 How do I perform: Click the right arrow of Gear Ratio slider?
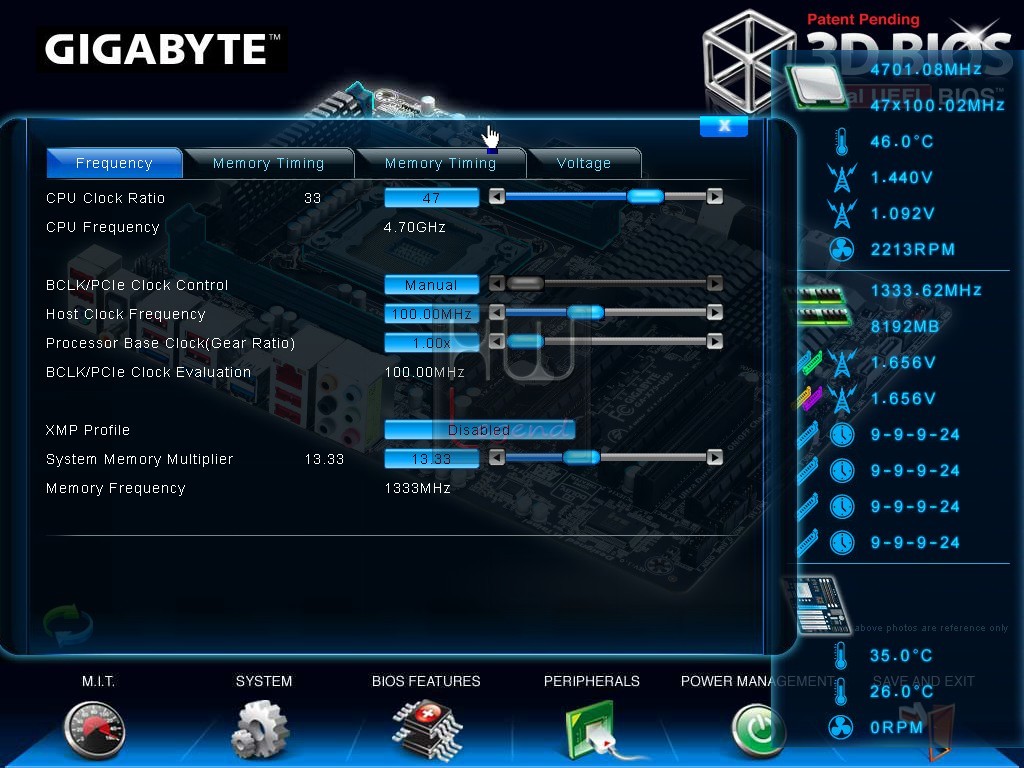click(x=715, y=342)
